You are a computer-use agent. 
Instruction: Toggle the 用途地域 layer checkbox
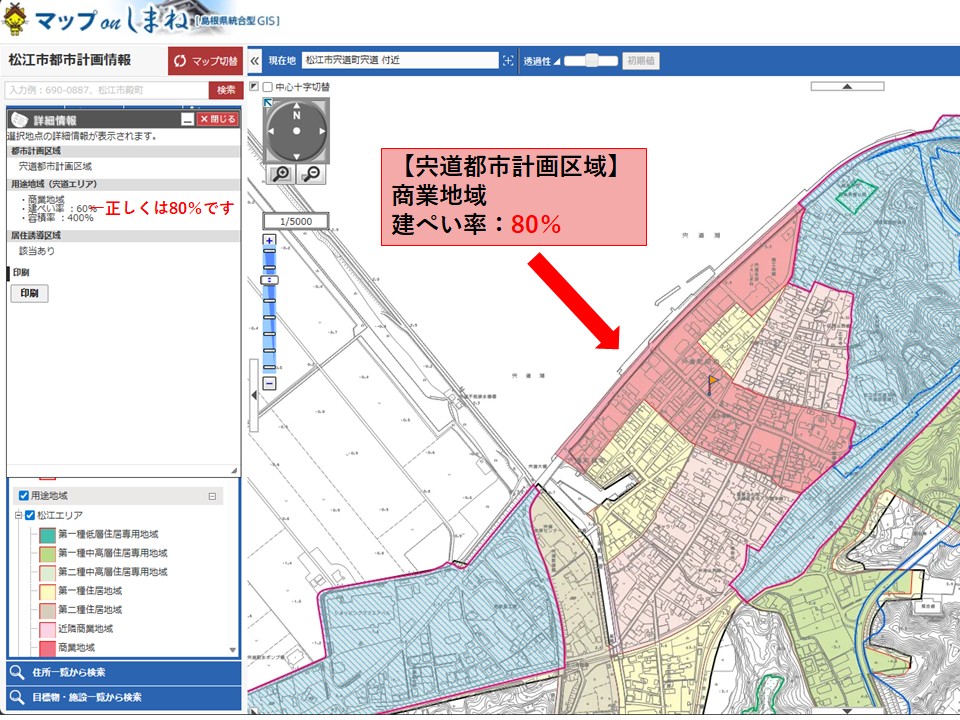click(24, 495)
